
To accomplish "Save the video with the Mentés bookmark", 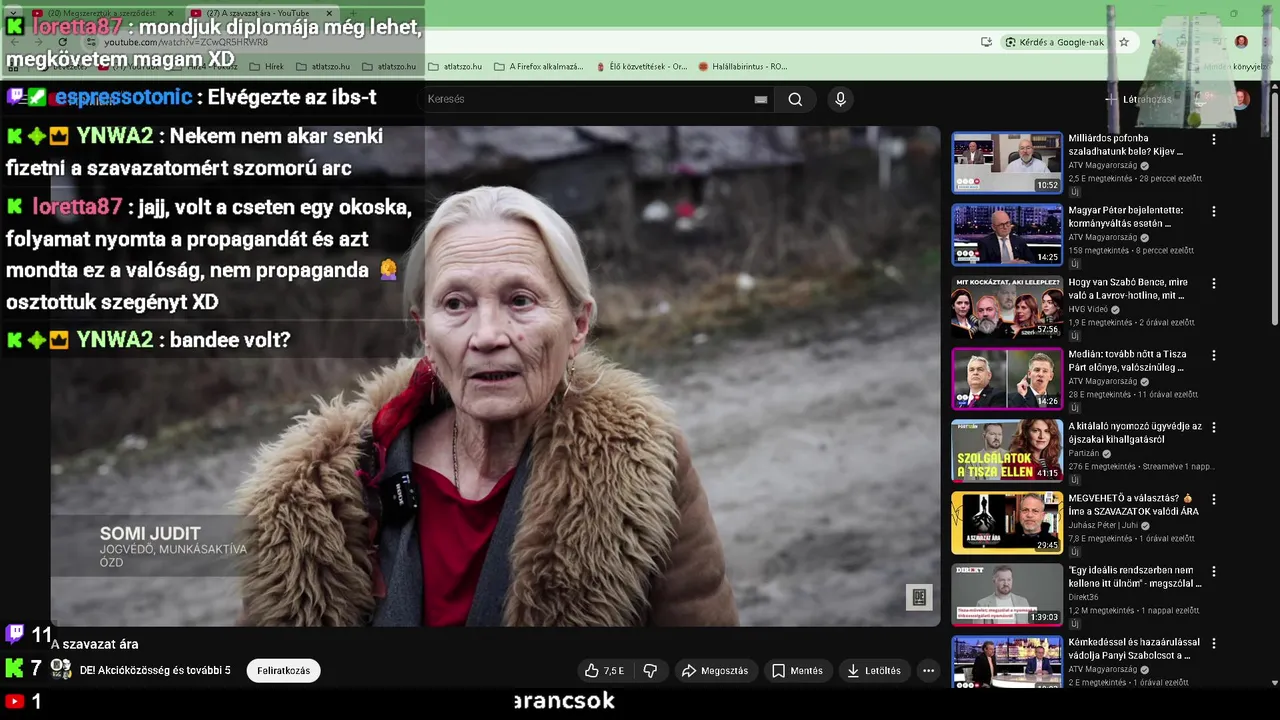I will pyautogui.click(x=797, y=671).
